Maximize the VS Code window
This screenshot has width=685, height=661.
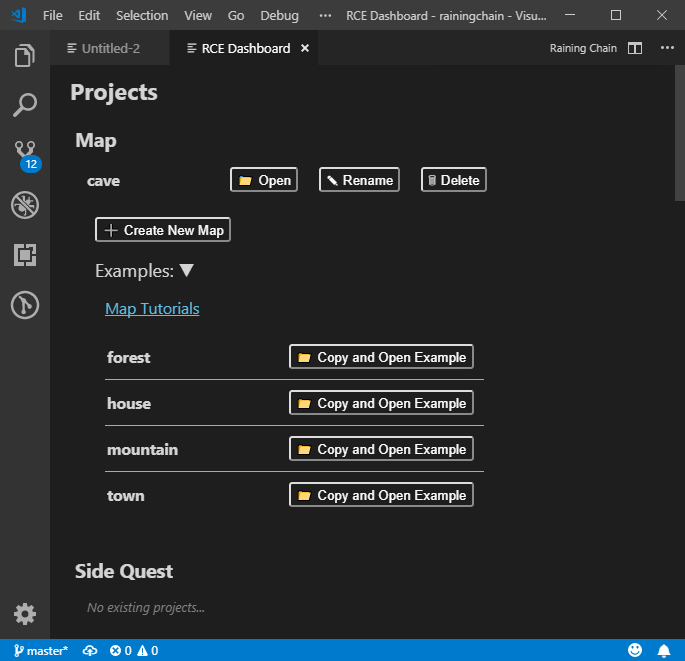pos(616,15)
